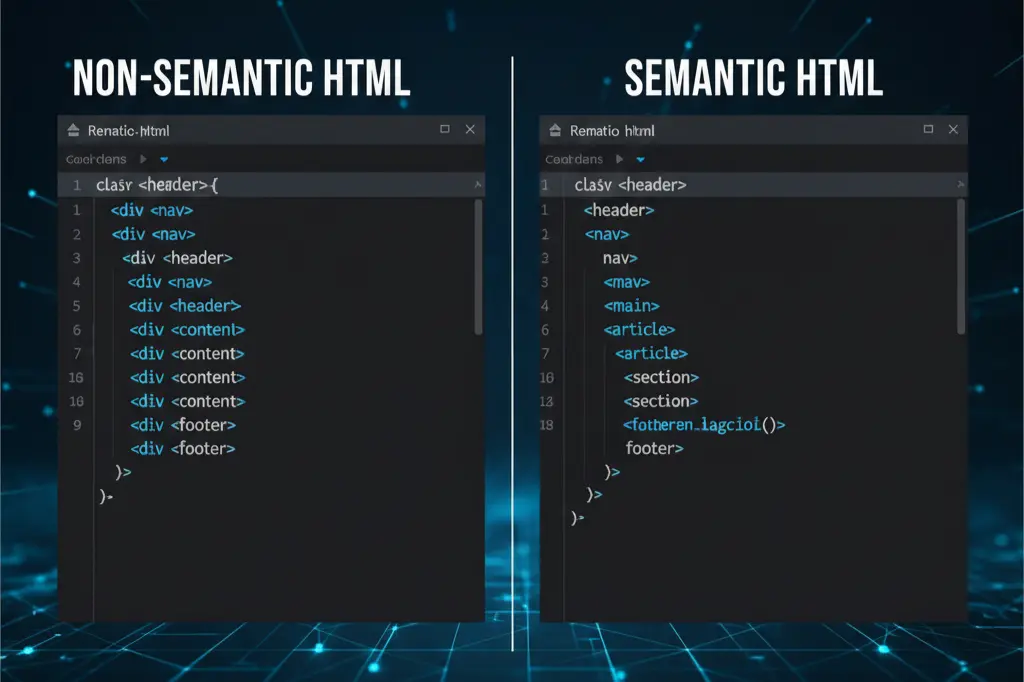Open the blue chevron dropdown in the left breadcrumb bar
Viewport: 1024px width, 682px height.
point(163,158)
